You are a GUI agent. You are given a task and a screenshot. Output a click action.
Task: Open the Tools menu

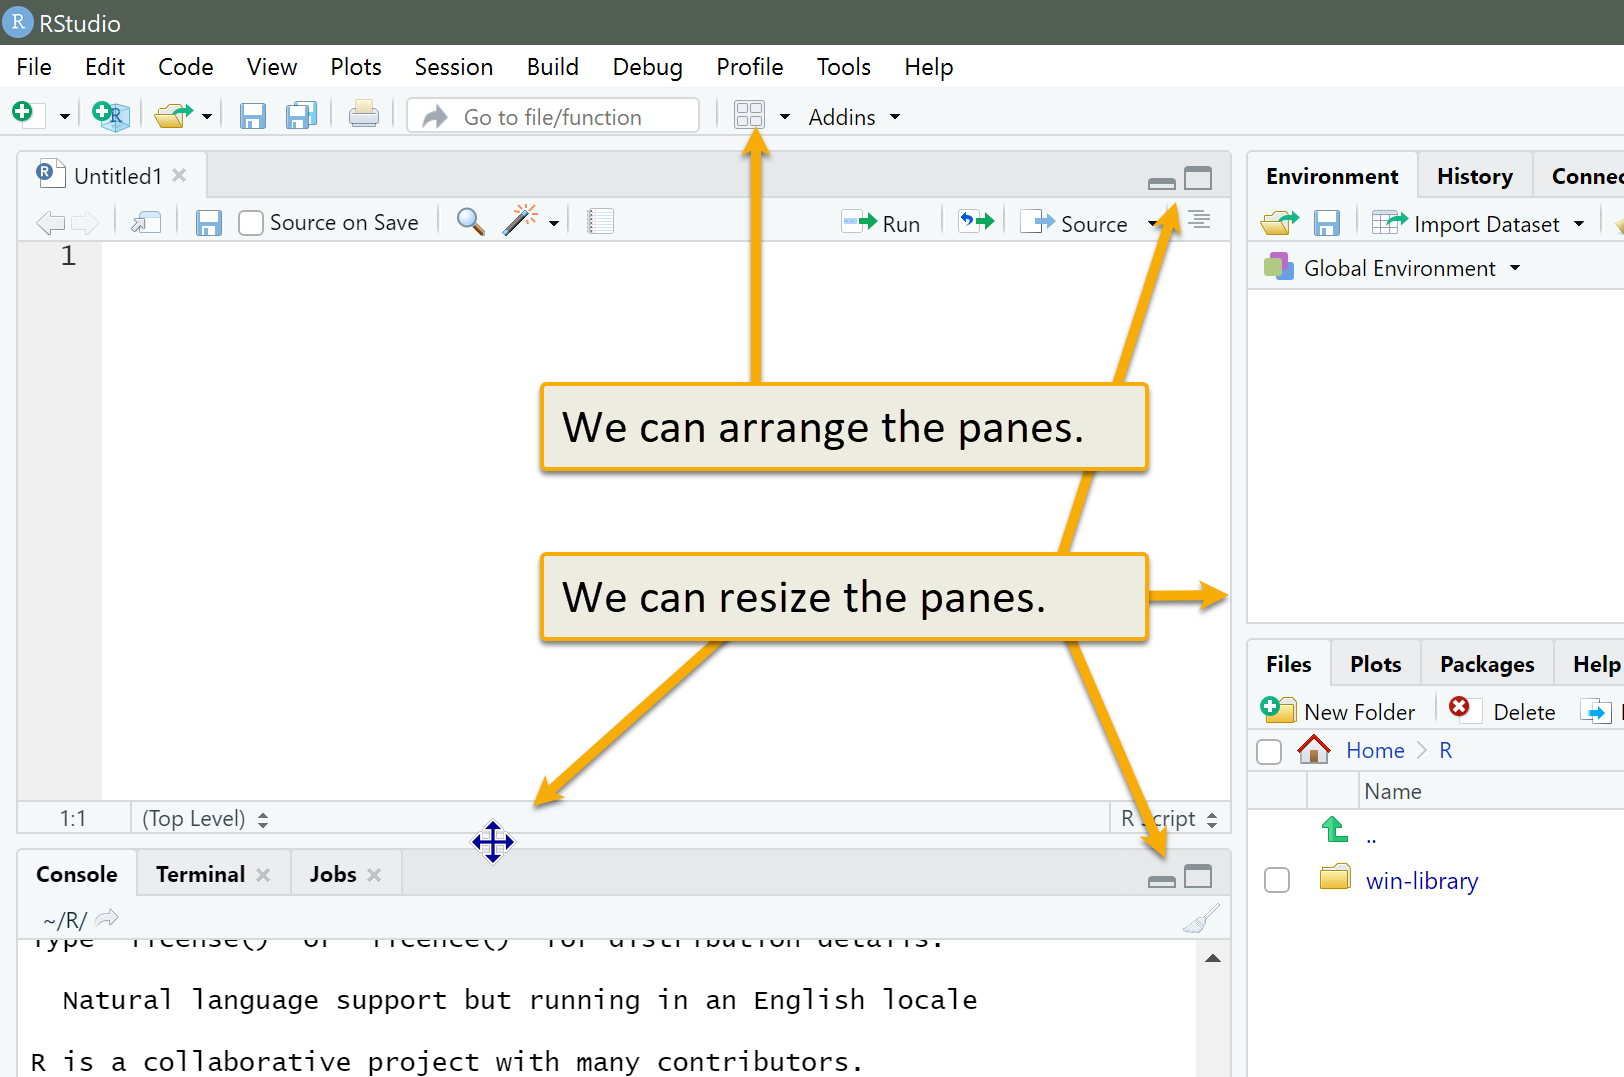pos(844,67)
